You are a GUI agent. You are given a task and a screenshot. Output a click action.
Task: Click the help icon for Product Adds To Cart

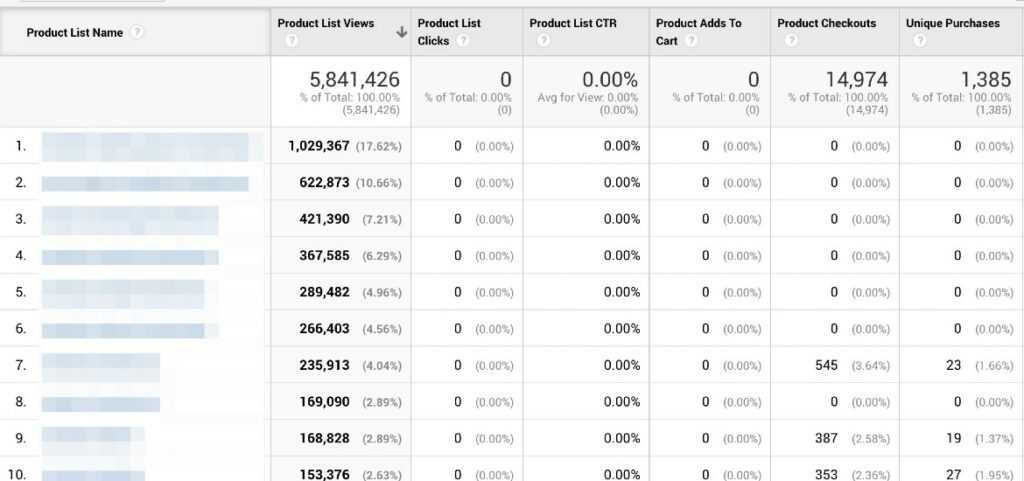pos(690,41)
